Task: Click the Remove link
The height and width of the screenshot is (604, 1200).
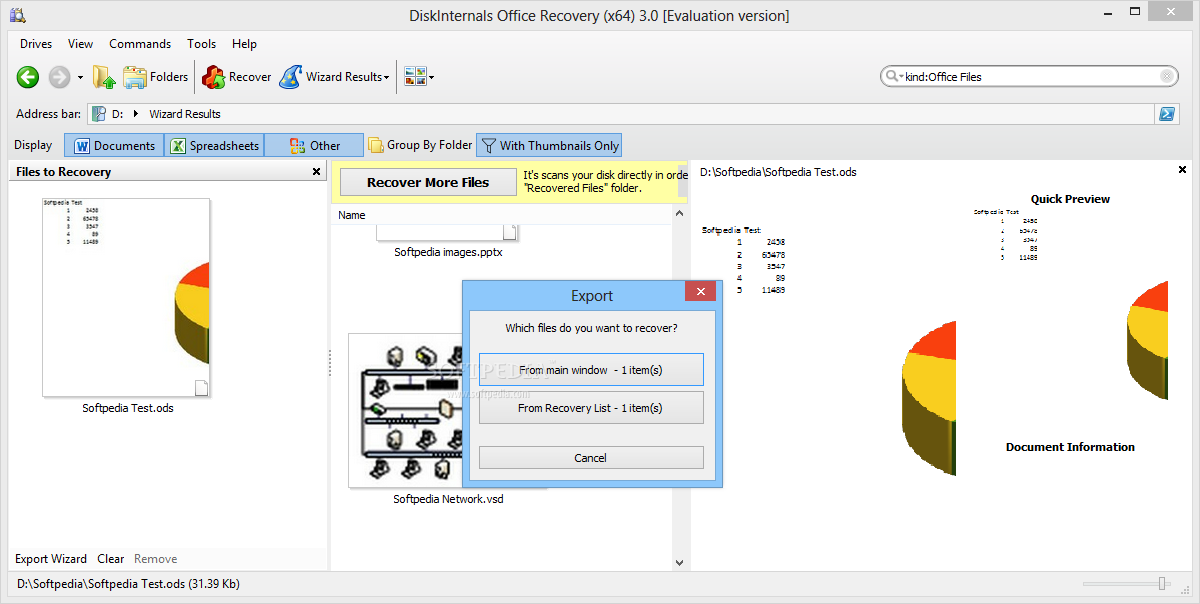Action: [x=156, y=559]
